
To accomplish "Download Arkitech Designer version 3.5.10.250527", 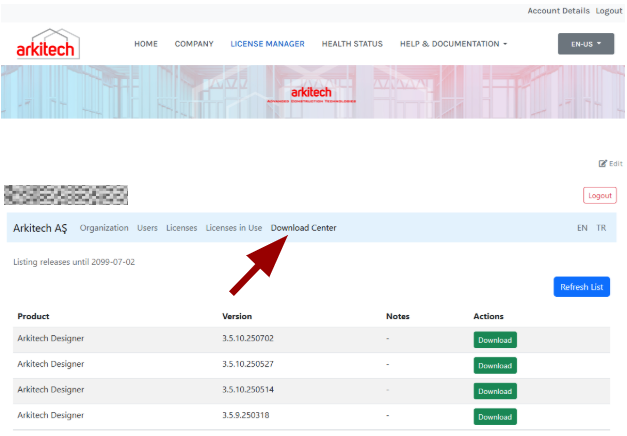I will click(495, 366).
